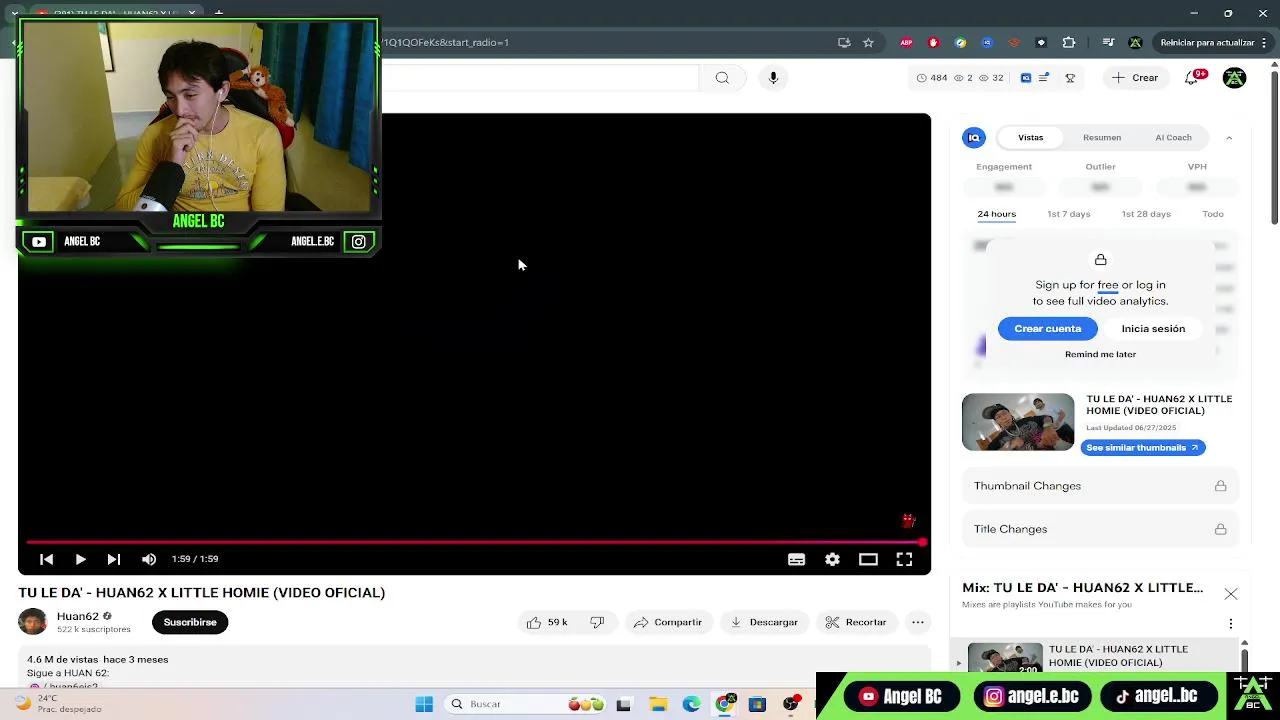Click the vidIQ logo in YouTube header
The height and width of the screenshot is (720, 1280).
pyautogui.click(x=1026, y=78)
